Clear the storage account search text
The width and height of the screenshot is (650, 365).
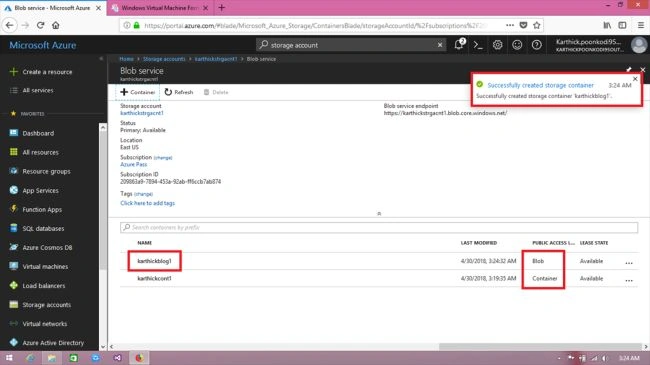(440, 45)
